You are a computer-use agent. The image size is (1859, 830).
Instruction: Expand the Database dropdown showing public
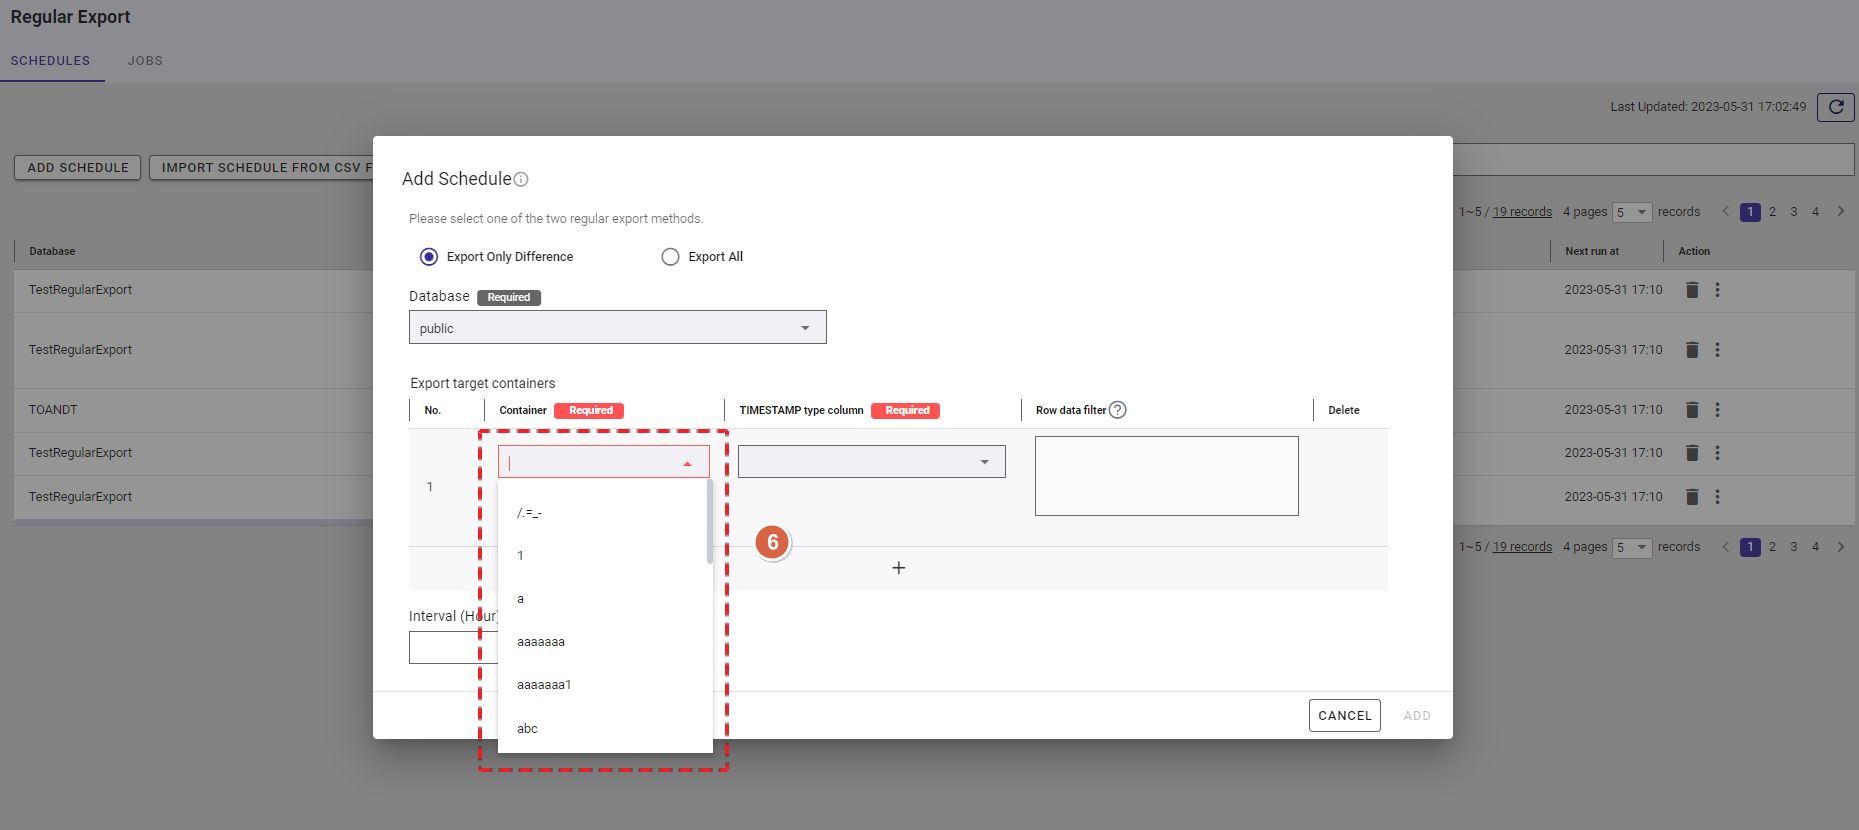[617, 328]
